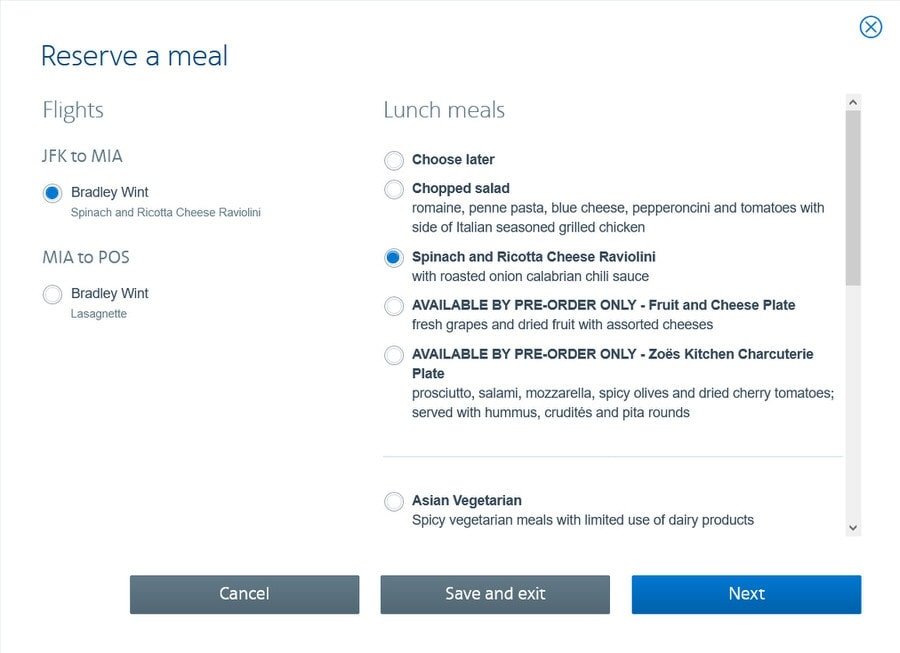Select Spinach and Ricotta Cheese Raviolini option
Image resolution: width=900 pixels, height=653 pixels.
click(x=394, y=258)
